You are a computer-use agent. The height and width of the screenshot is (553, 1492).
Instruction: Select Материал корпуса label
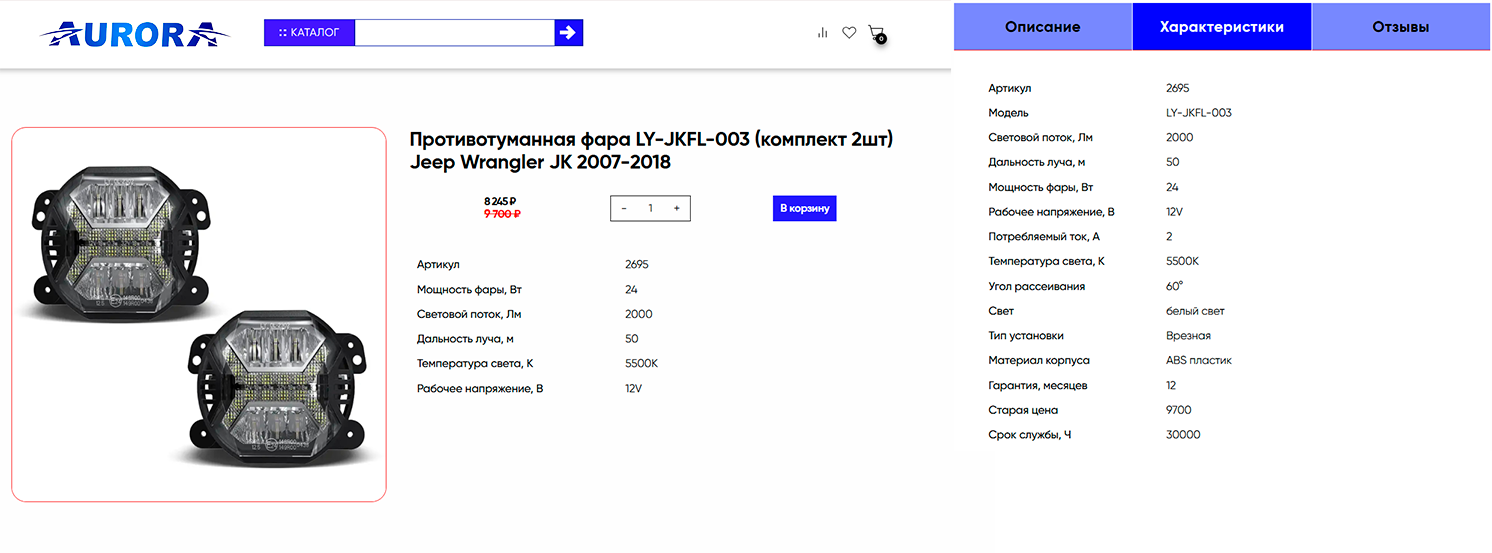[1039, 360]
